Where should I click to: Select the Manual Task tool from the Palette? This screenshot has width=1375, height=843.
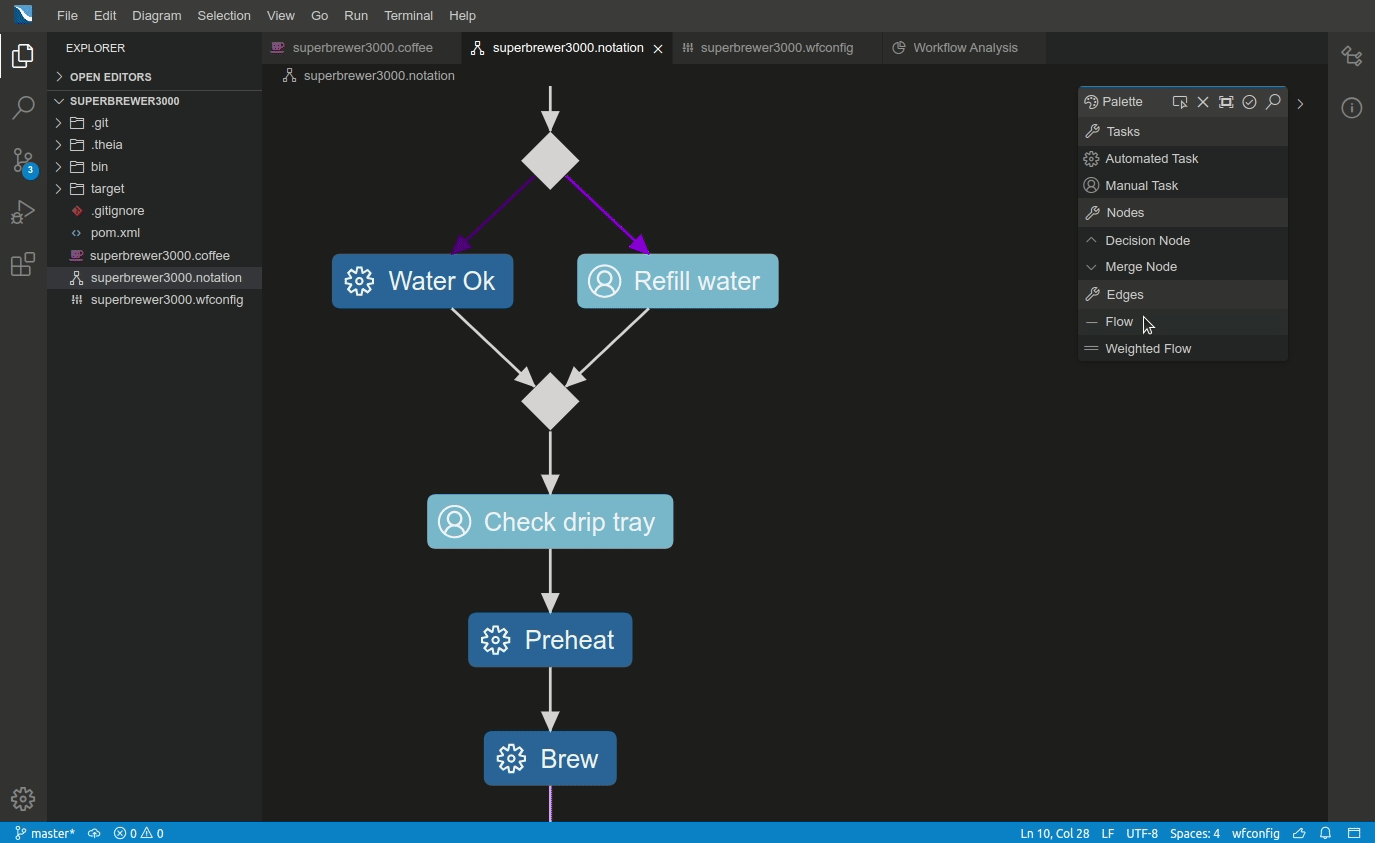coord(1141,185)
